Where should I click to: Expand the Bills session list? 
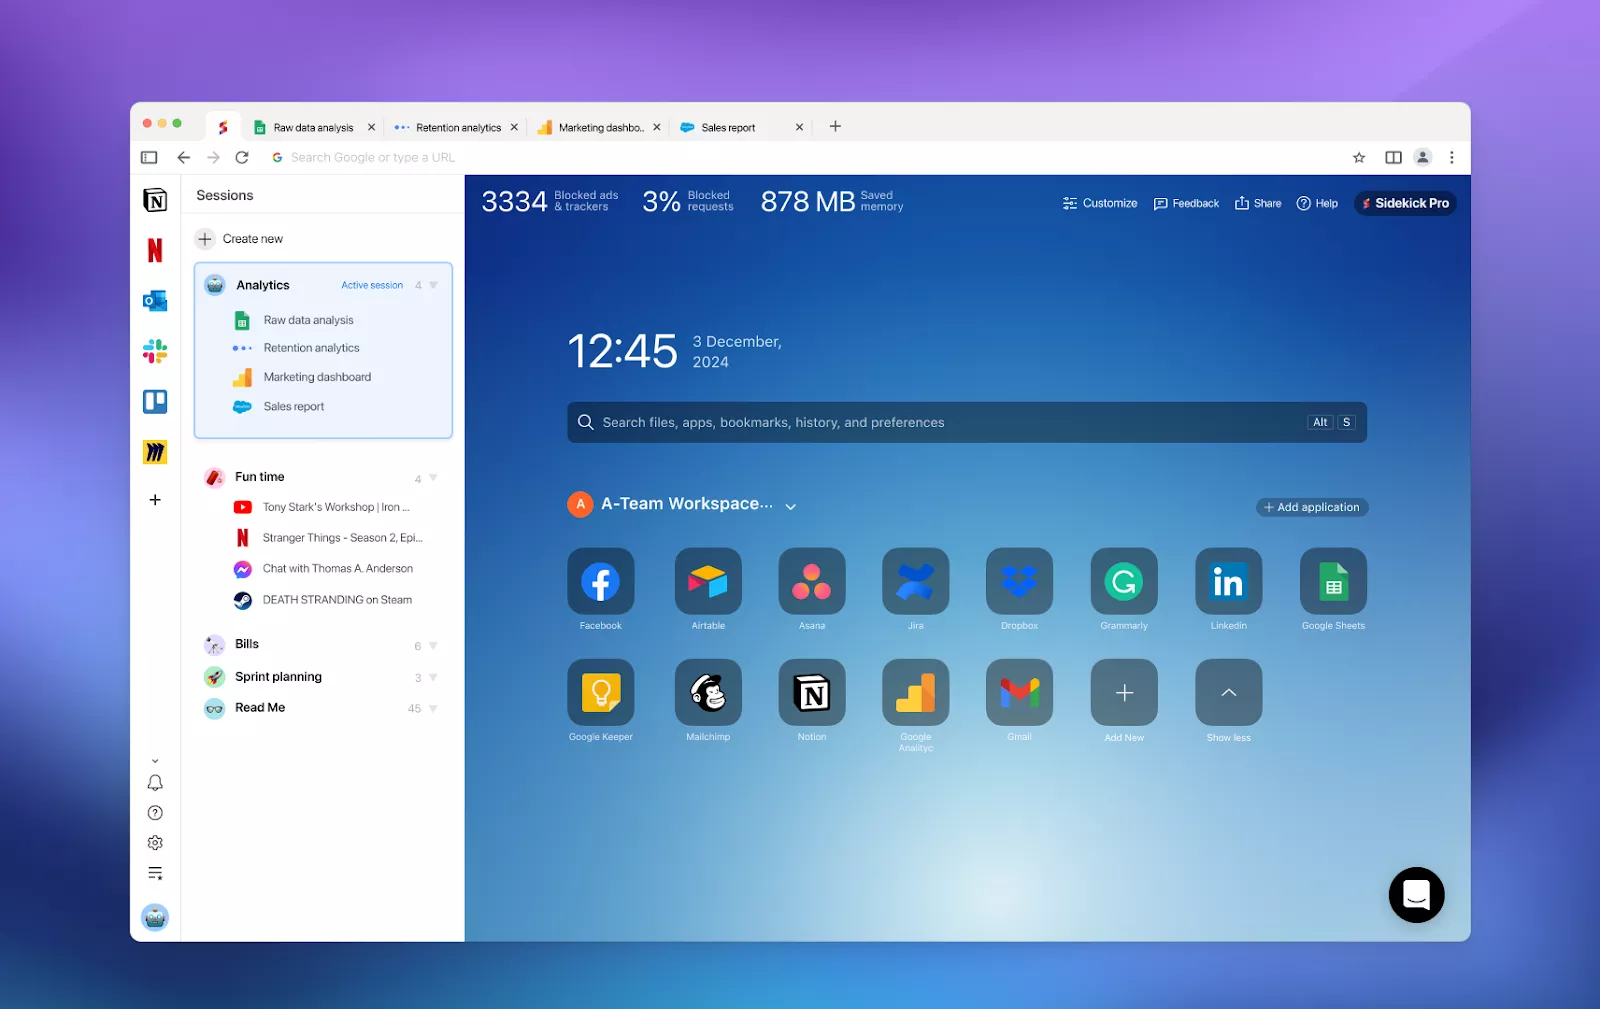pos(433,646)
